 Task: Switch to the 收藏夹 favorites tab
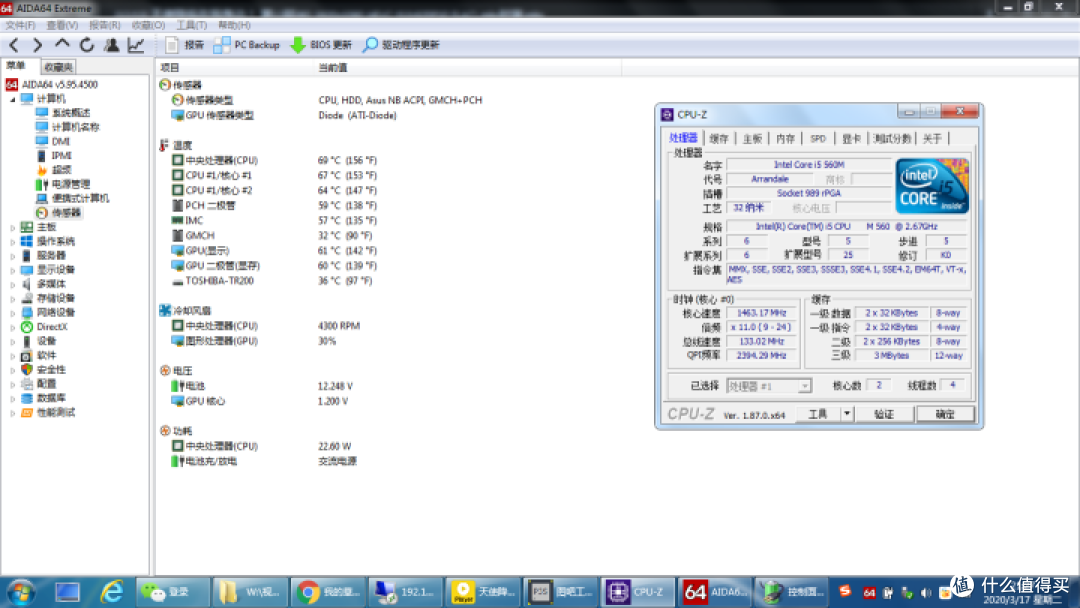tap(58, 67)
